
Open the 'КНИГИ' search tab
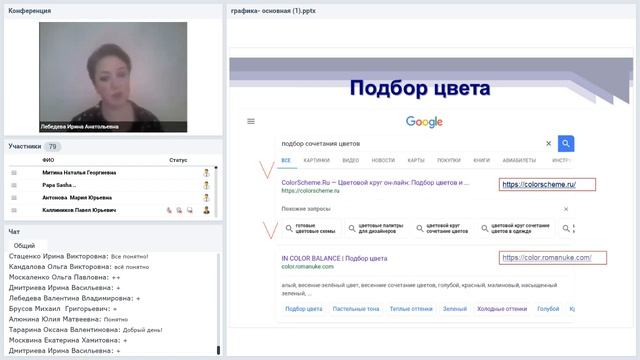[x=482, y=160]
